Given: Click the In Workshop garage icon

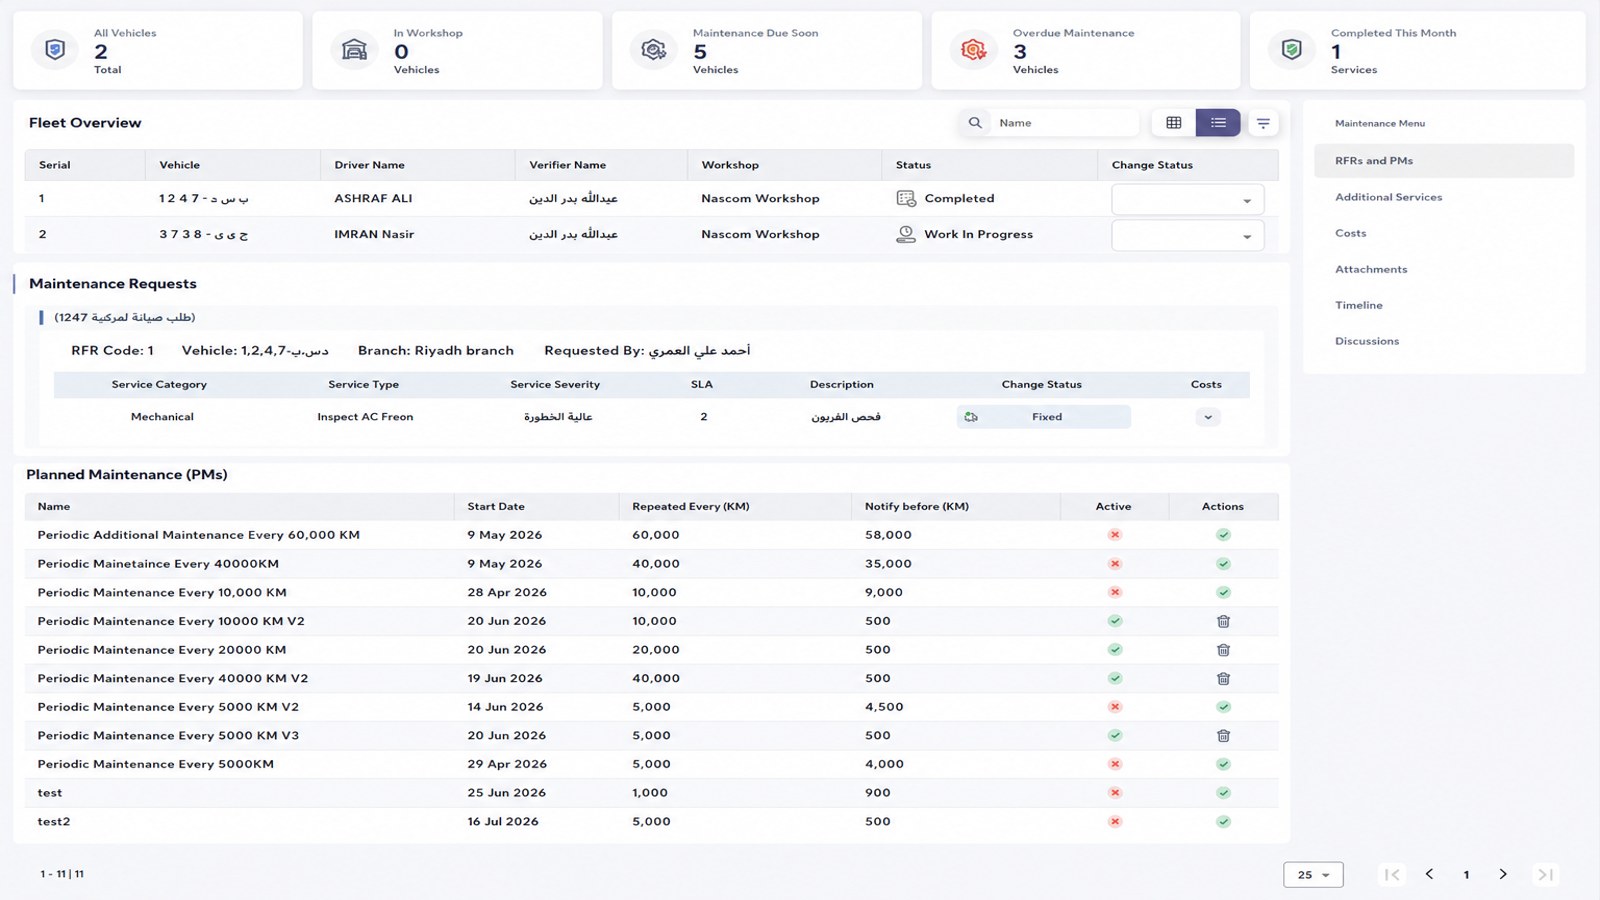Looking at the screenshot, I should [354, 49].
